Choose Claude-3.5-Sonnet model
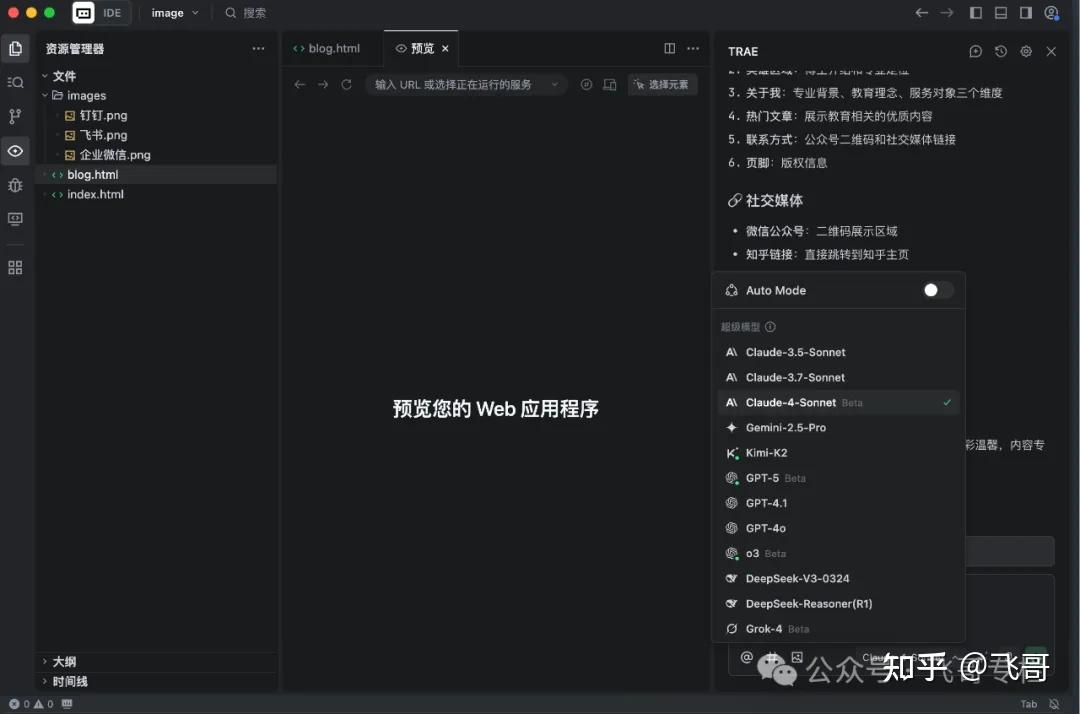This screenshot has width=1080, height=714. point(838,353)
